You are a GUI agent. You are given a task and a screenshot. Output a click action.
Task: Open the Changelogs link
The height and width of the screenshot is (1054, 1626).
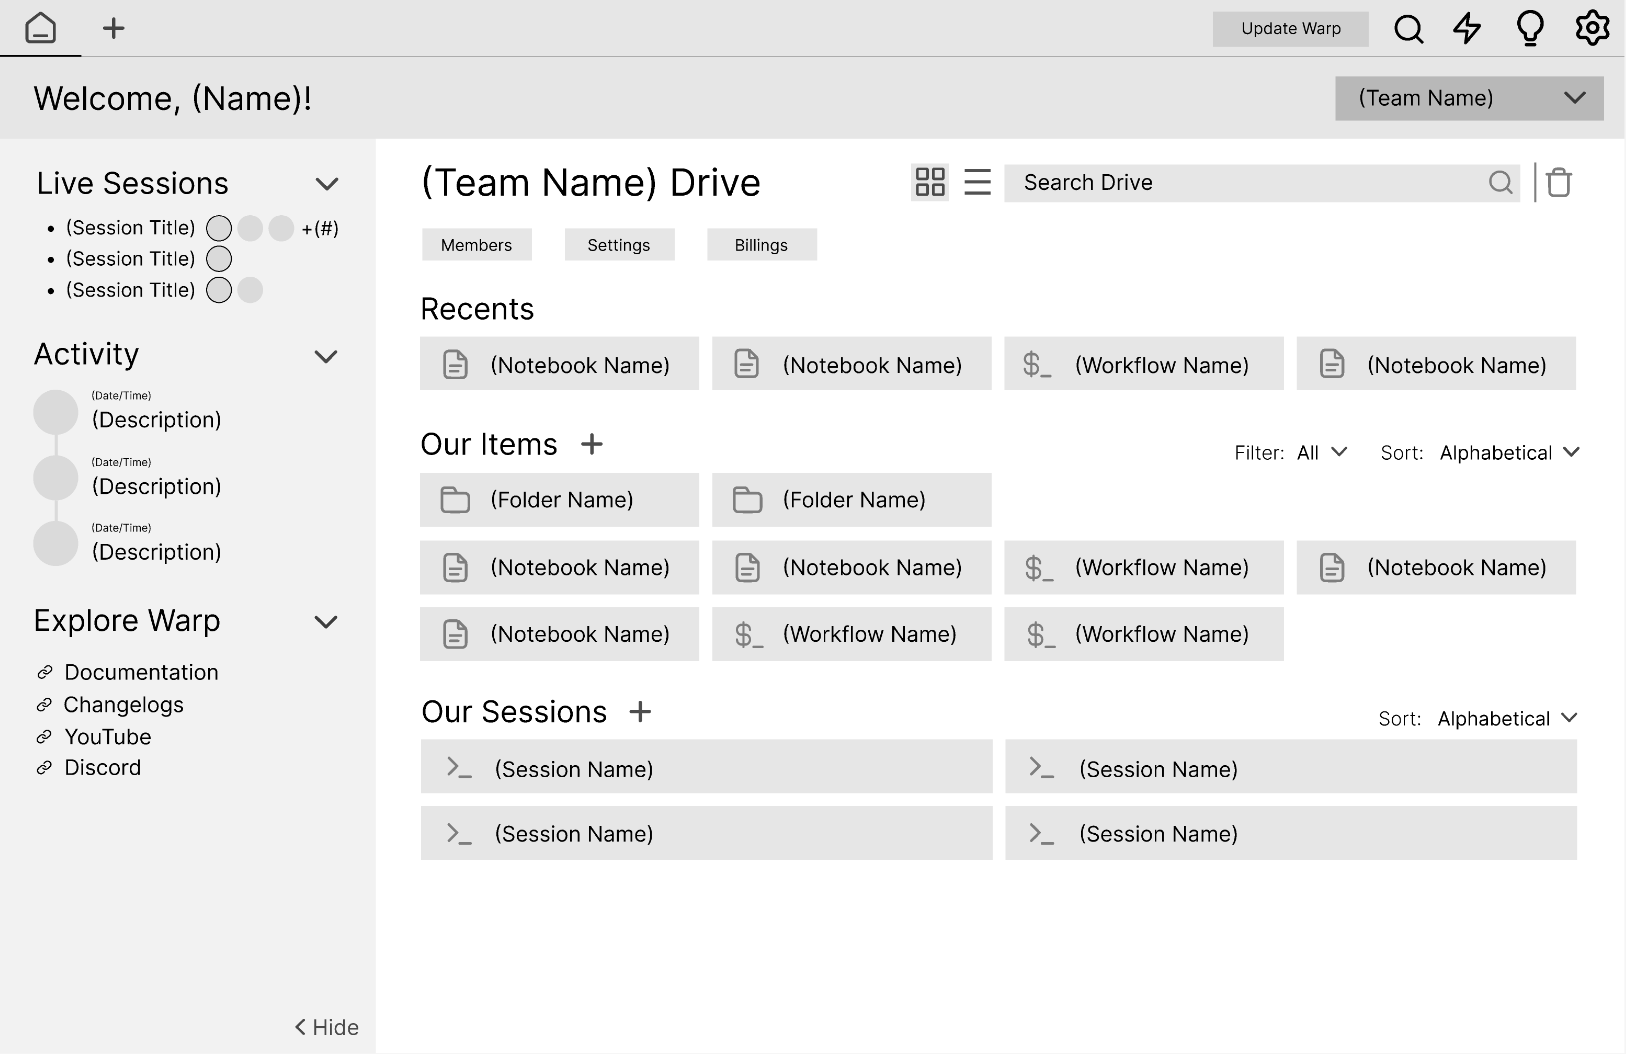pyautogui.click(x=123, y=705)
